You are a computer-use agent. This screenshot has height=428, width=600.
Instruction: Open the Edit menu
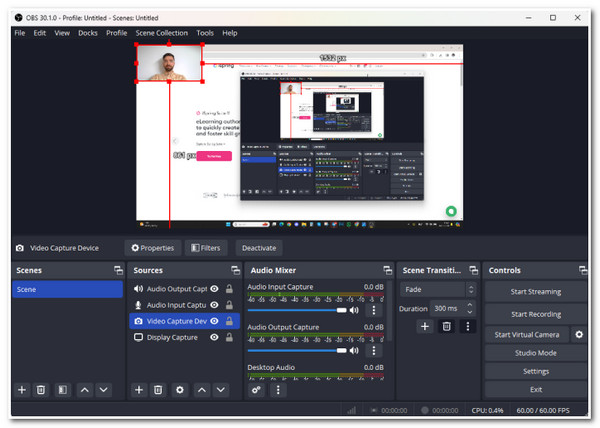pyautogui.click(x=39, y=33)
